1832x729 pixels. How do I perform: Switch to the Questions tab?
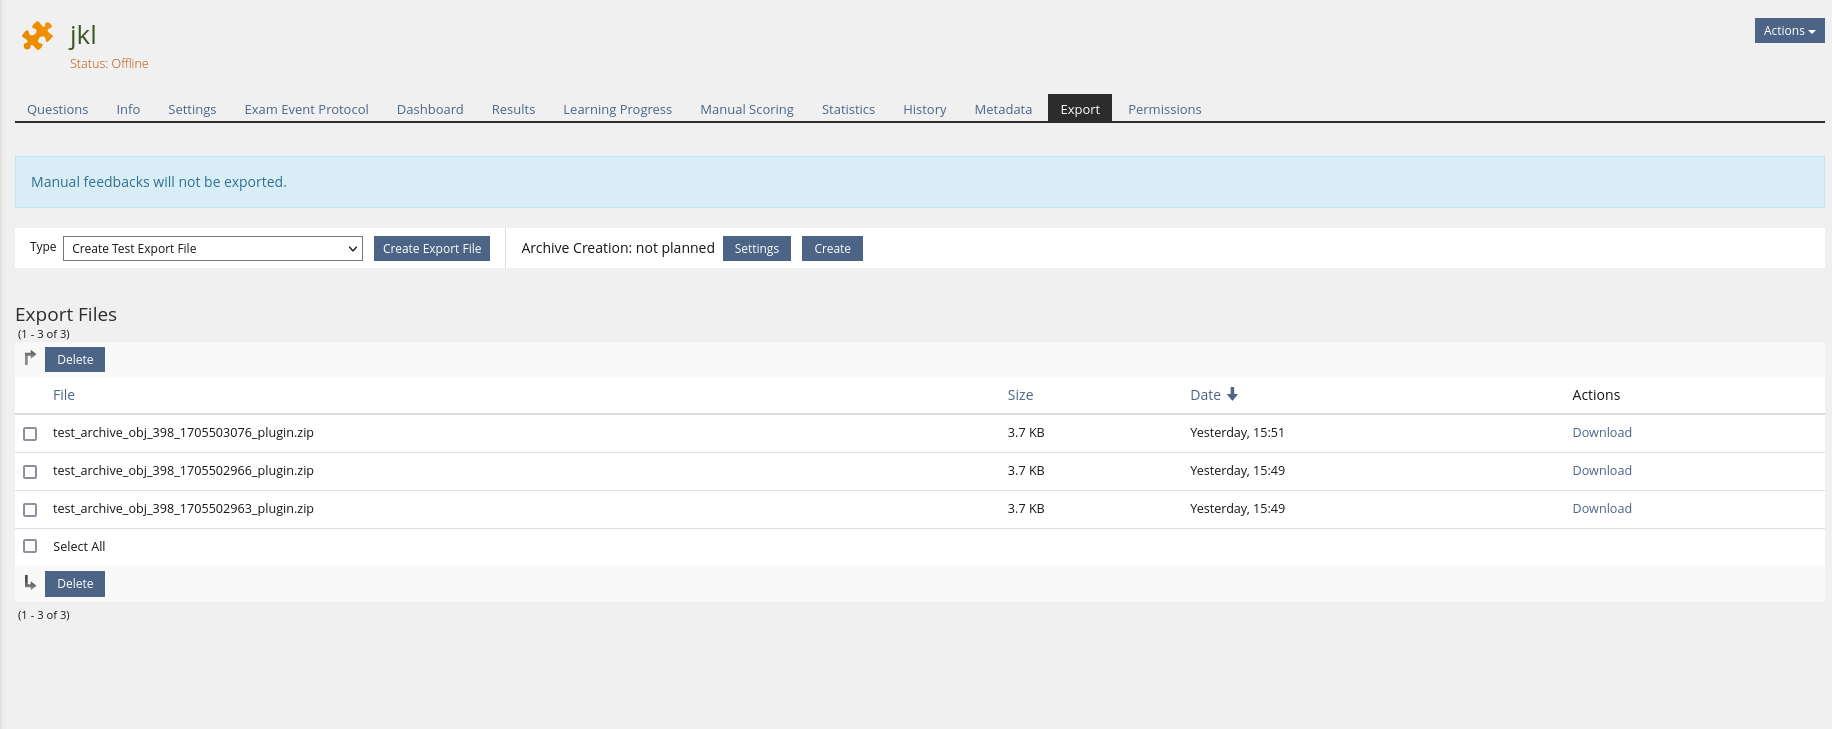(57, 109)
